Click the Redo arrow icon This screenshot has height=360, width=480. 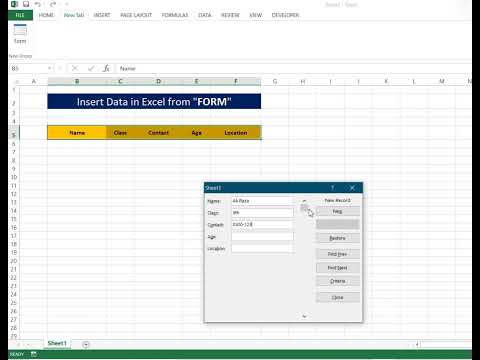[53, 4]
